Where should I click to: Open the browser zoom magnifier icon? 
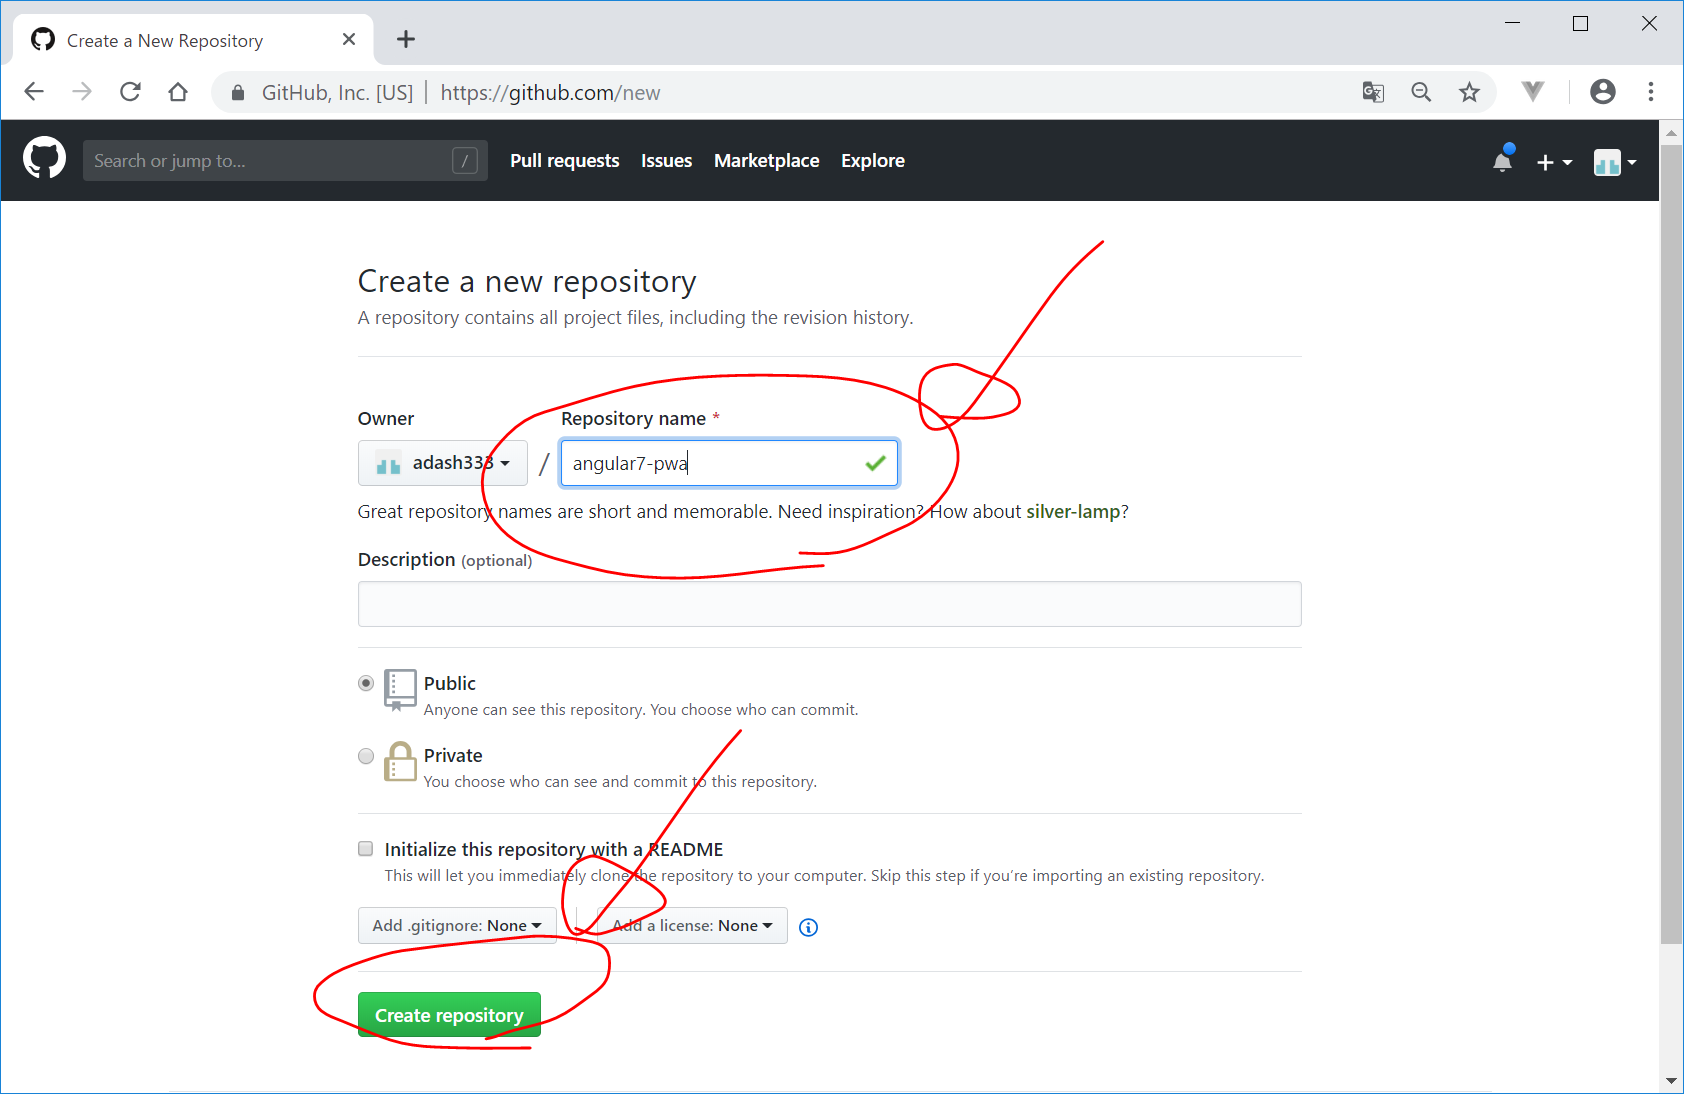(x=1421, y=93)
